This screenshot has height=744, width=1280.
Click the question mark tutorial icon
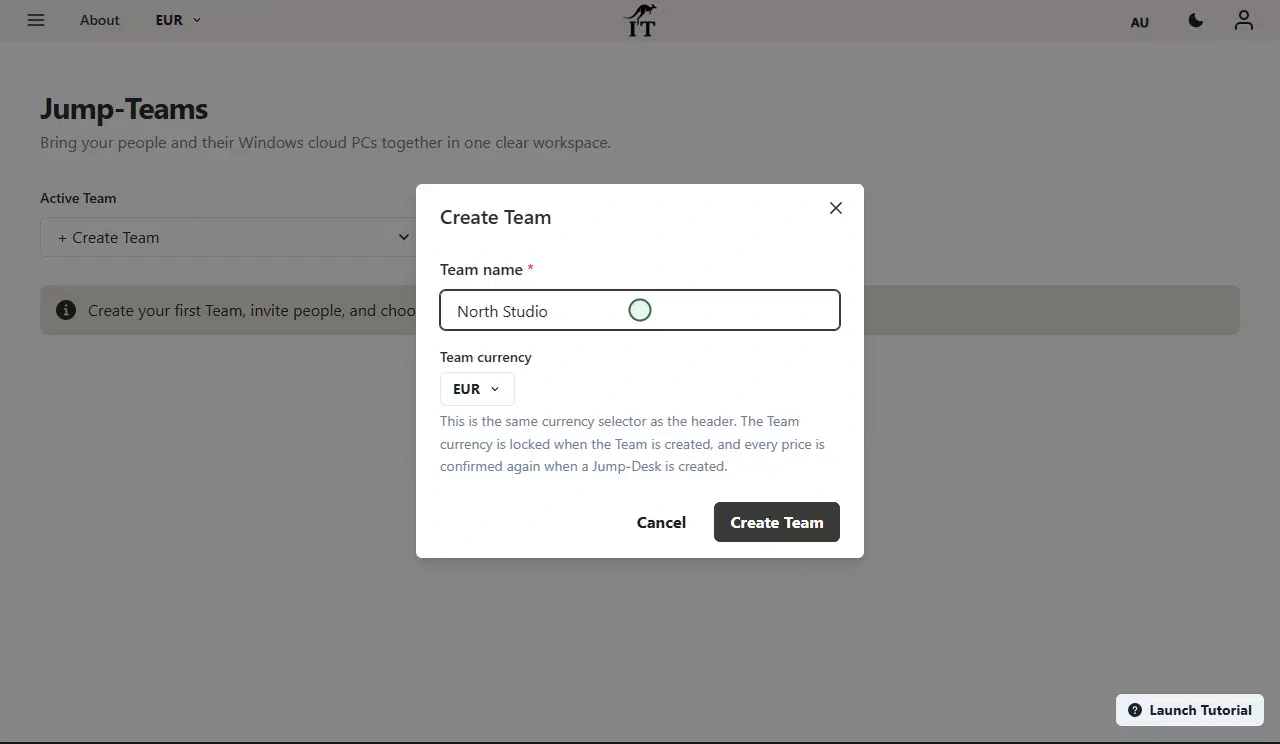point(1135,710)
